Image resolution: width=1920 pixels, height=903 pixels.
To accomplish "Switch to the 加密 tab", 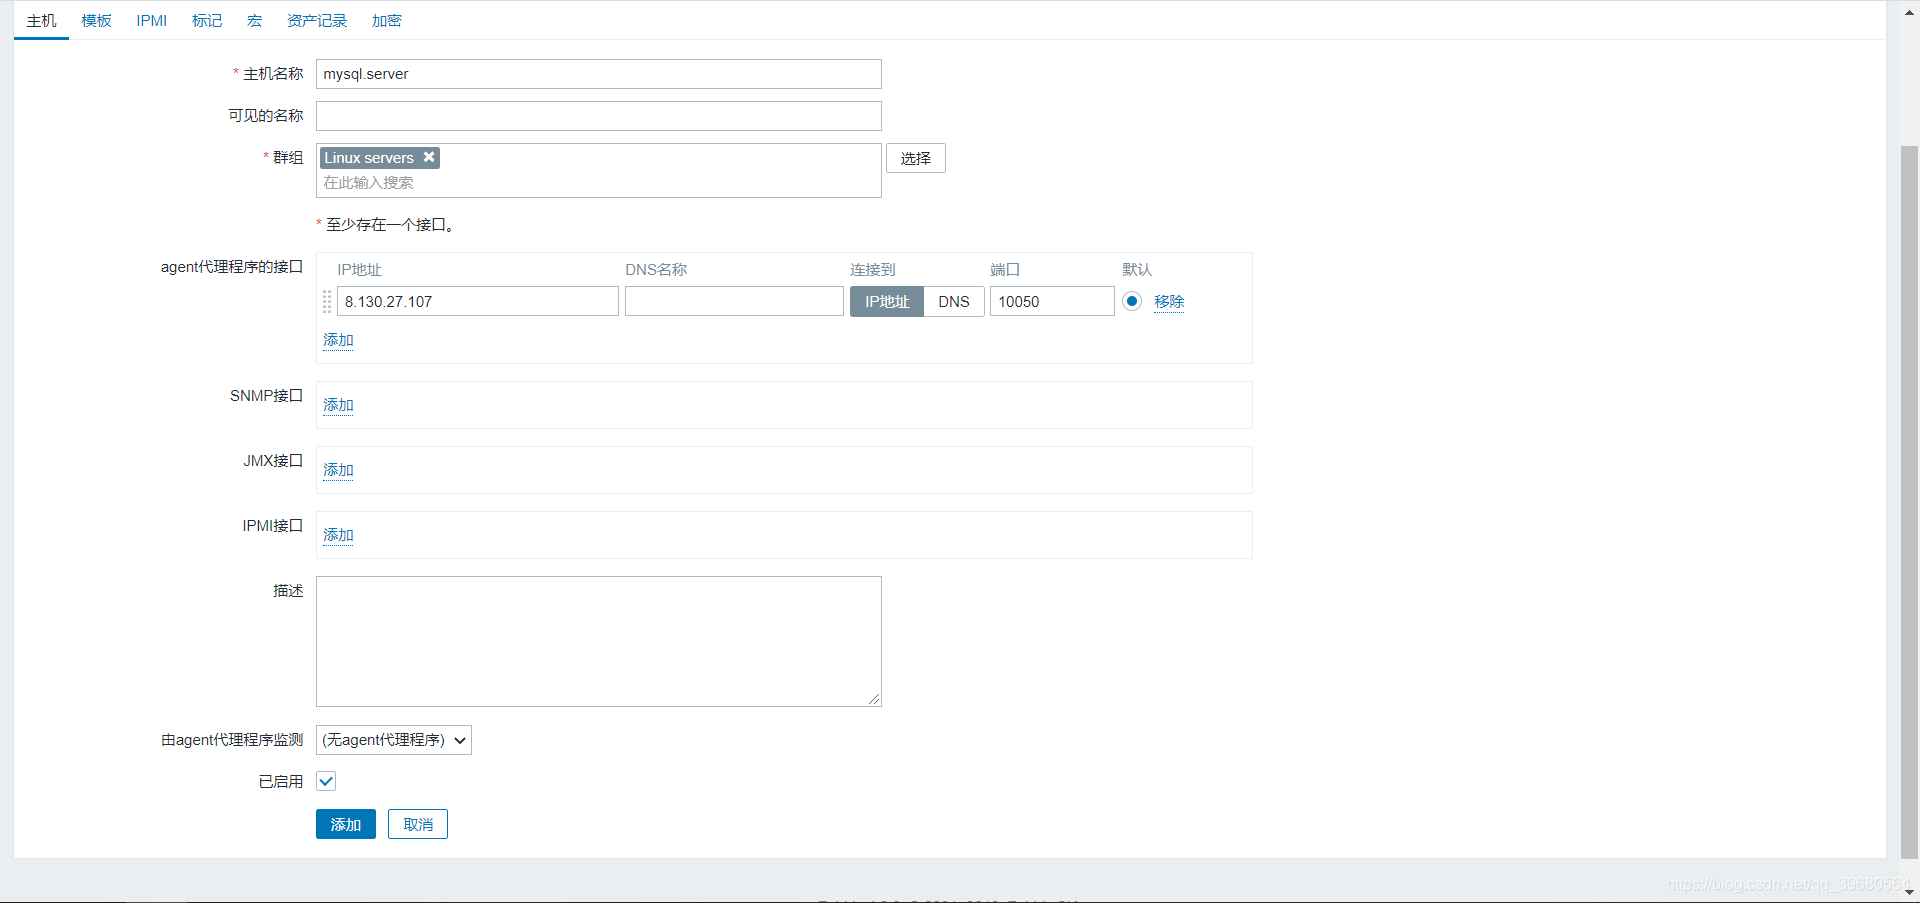I will tap(387, 21).
